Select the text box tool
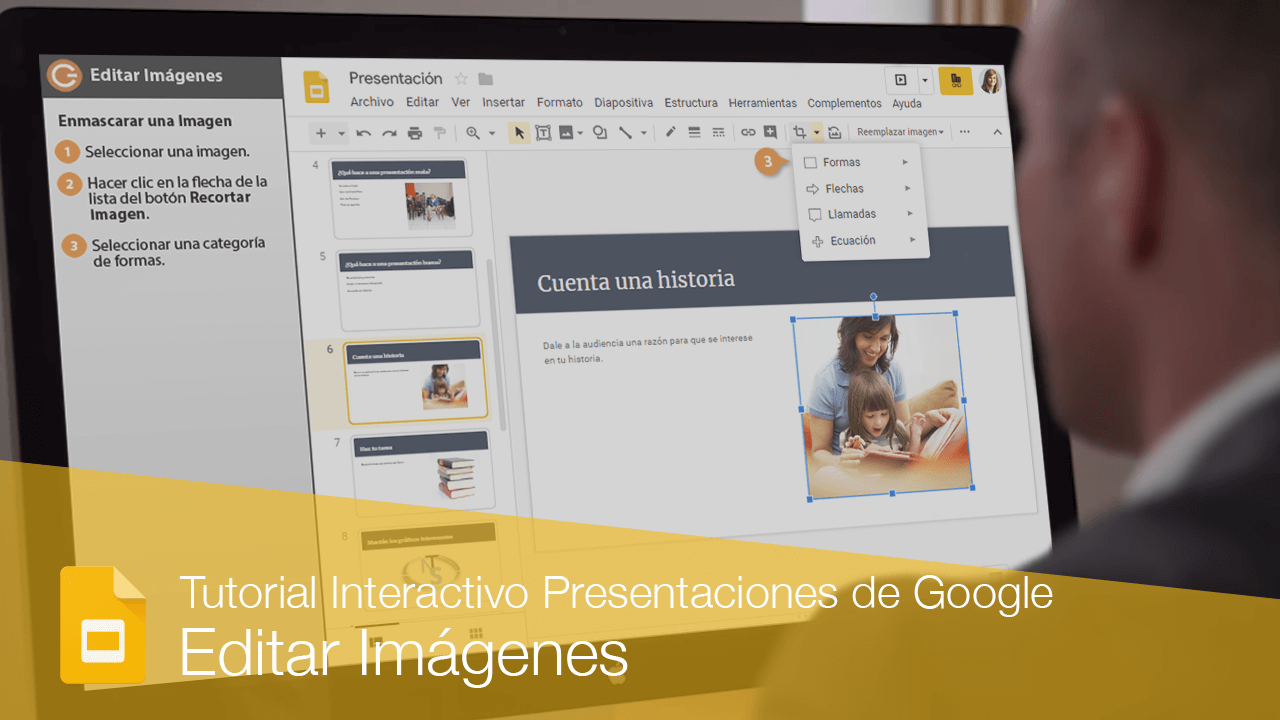The width and height of the screenshot is (1280, 720). click(543, 132)
